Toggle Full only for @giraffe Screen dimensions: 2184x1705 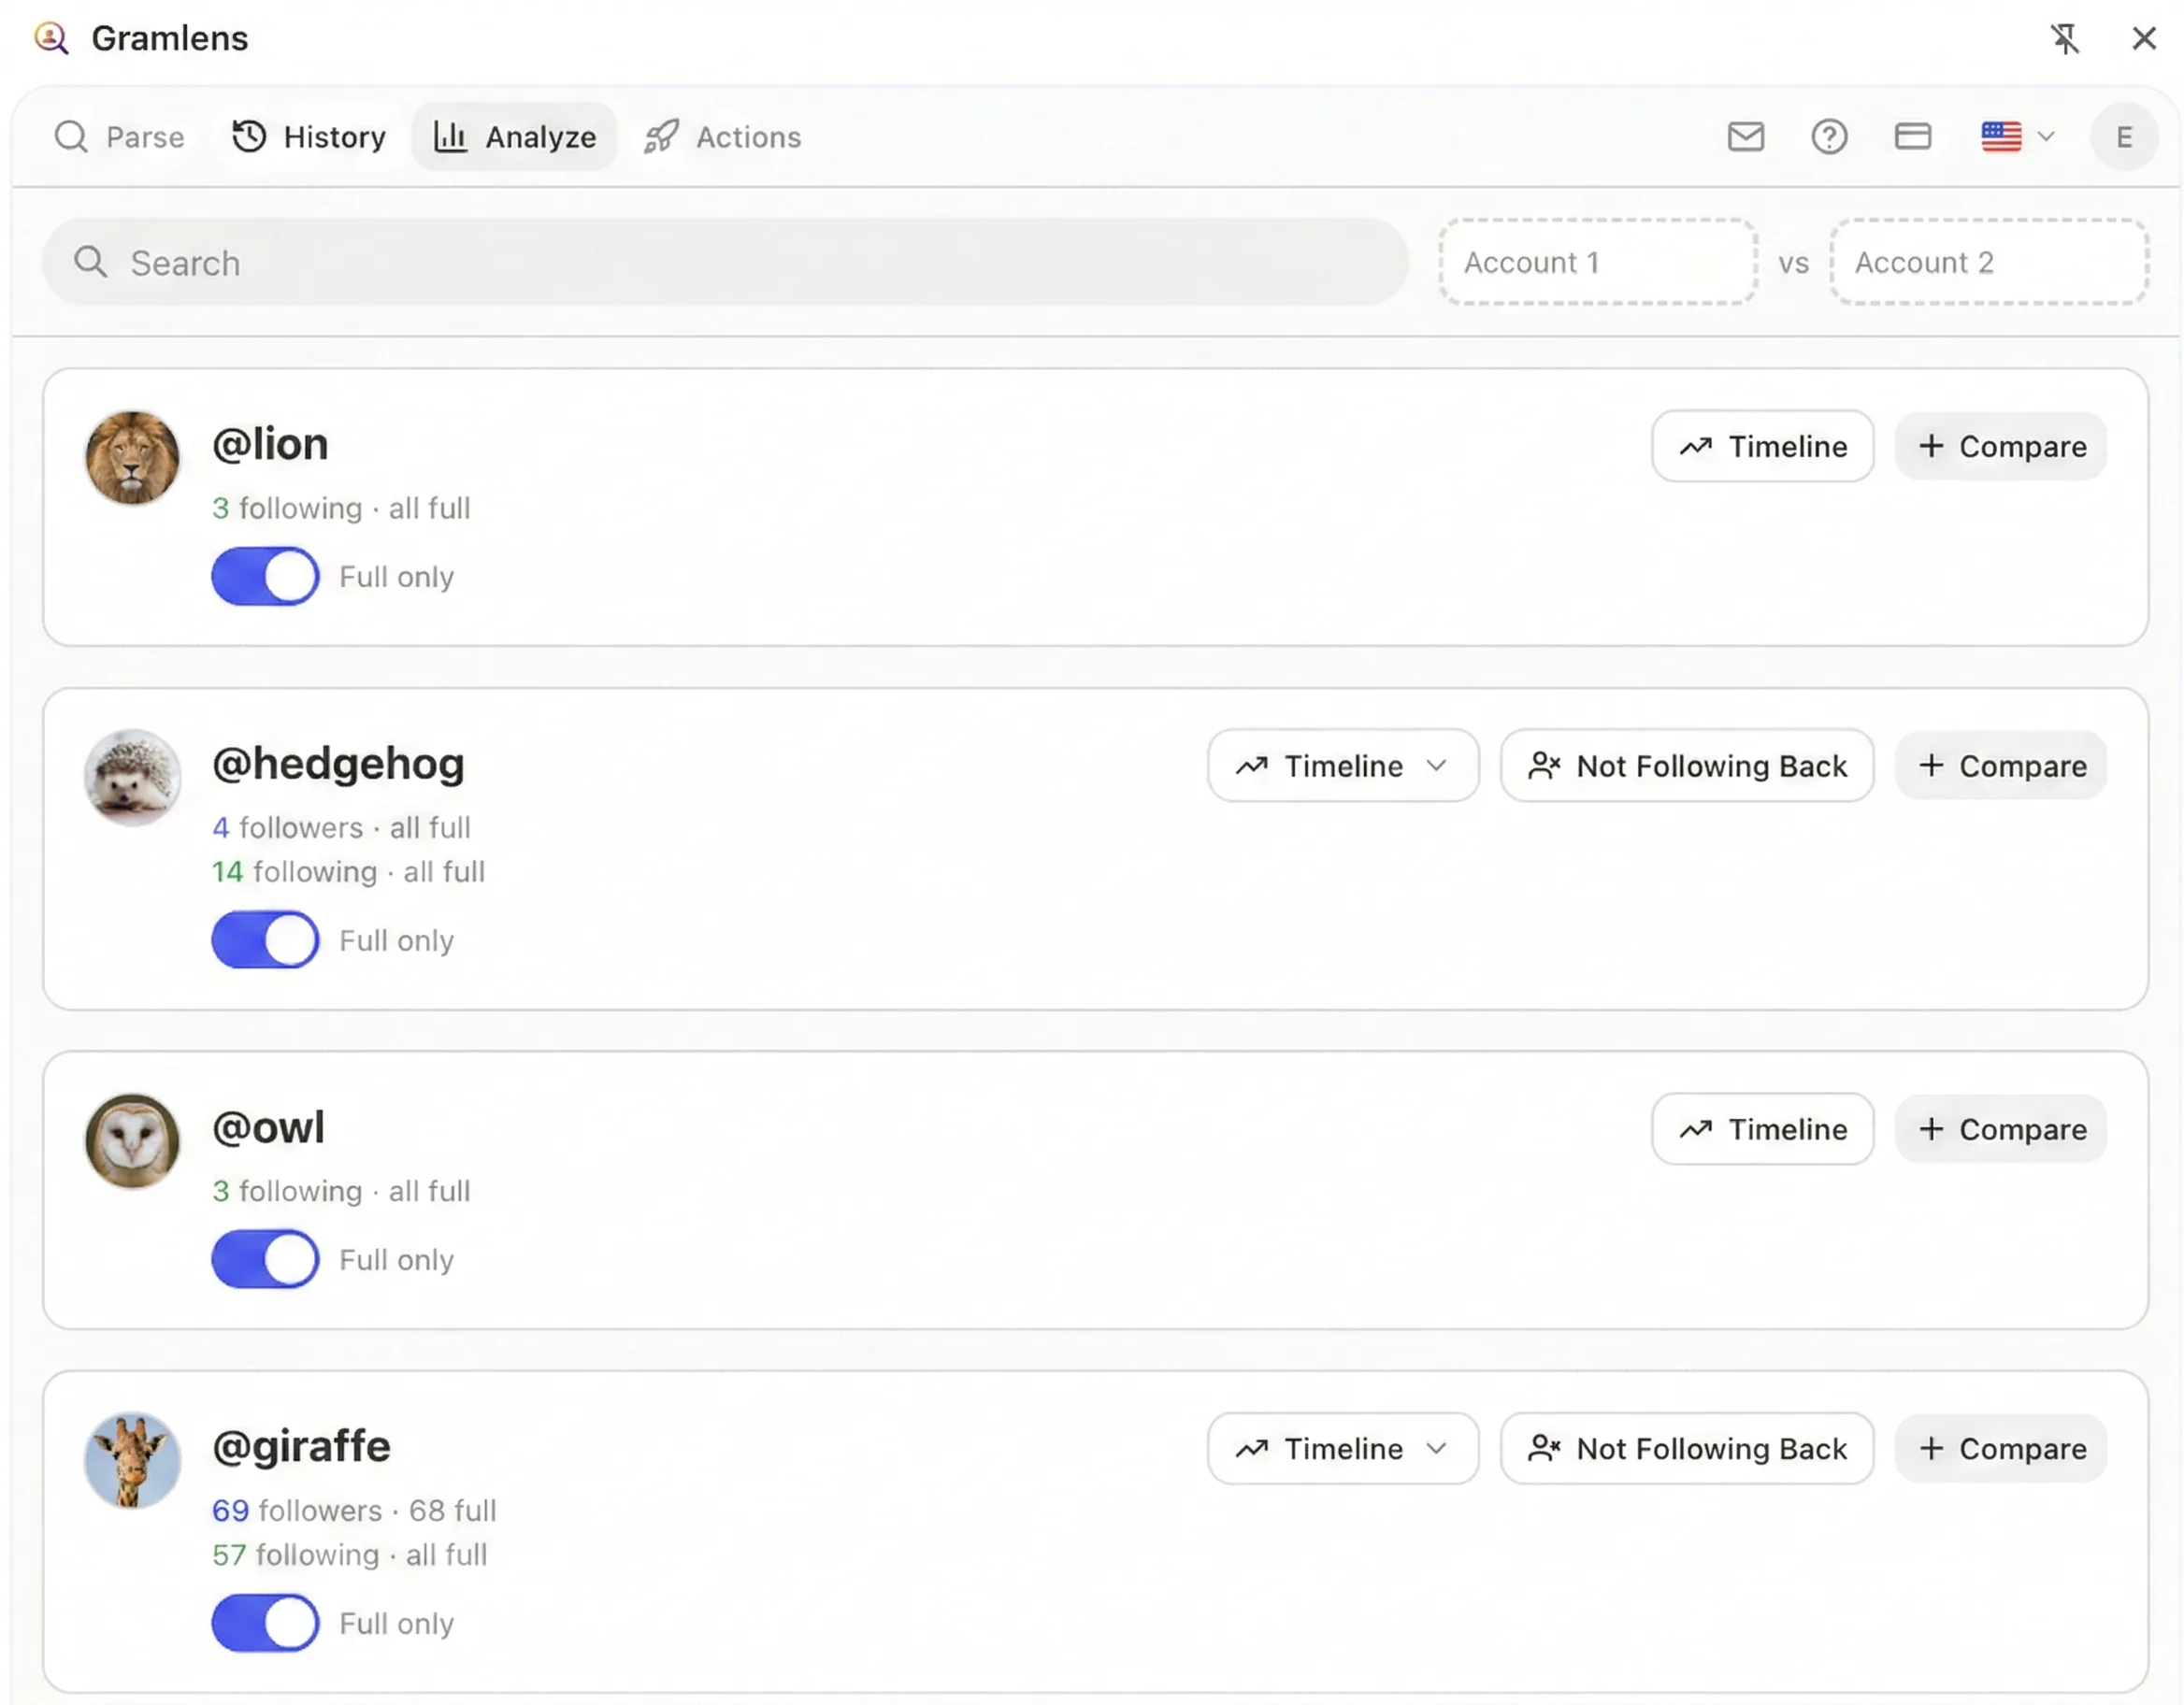(x=264, y=1623)
